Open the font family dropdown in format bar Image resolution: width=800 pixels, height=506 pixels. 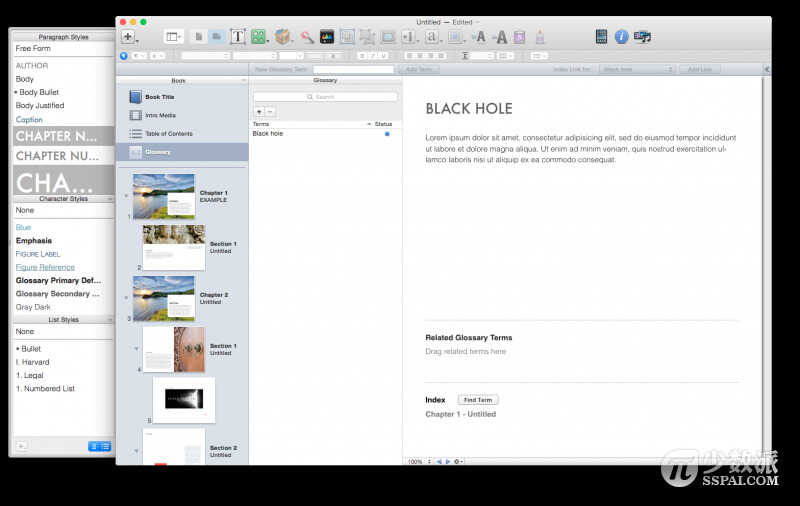pyautogui.click(x=206, y=56)
